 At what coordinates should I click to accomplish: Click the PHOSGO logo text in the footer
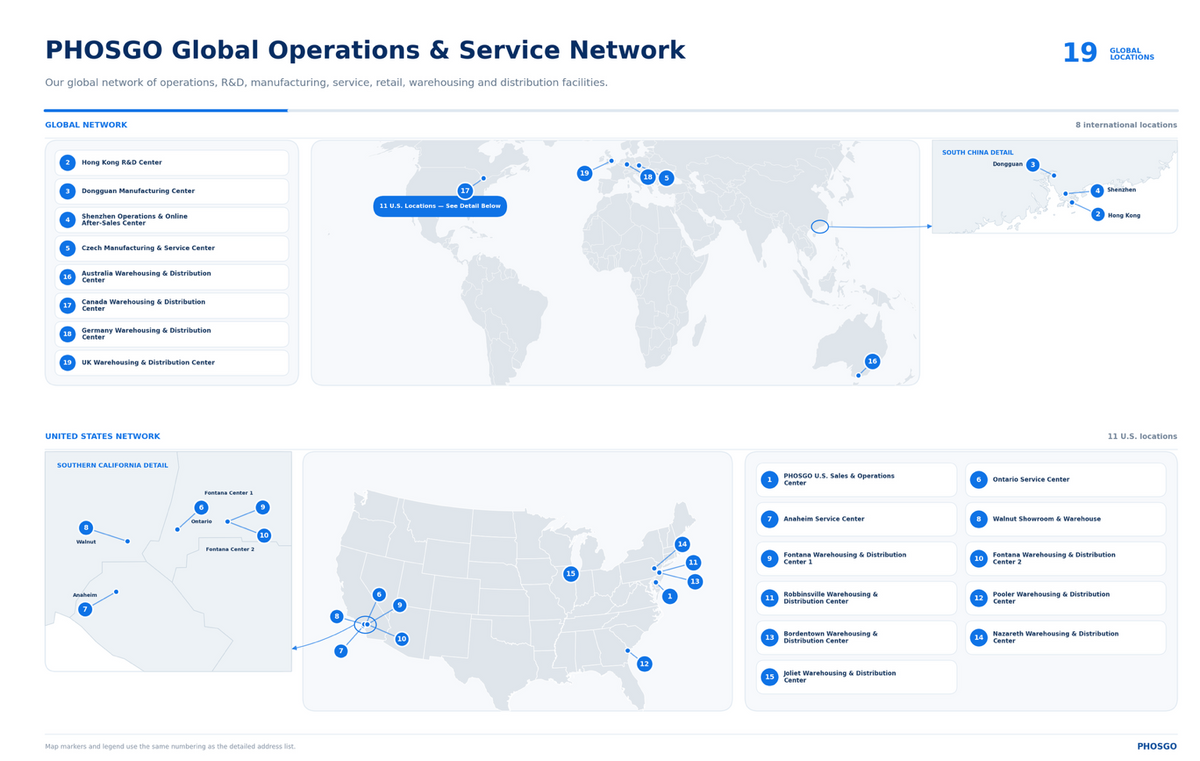tap(1157, 746)
